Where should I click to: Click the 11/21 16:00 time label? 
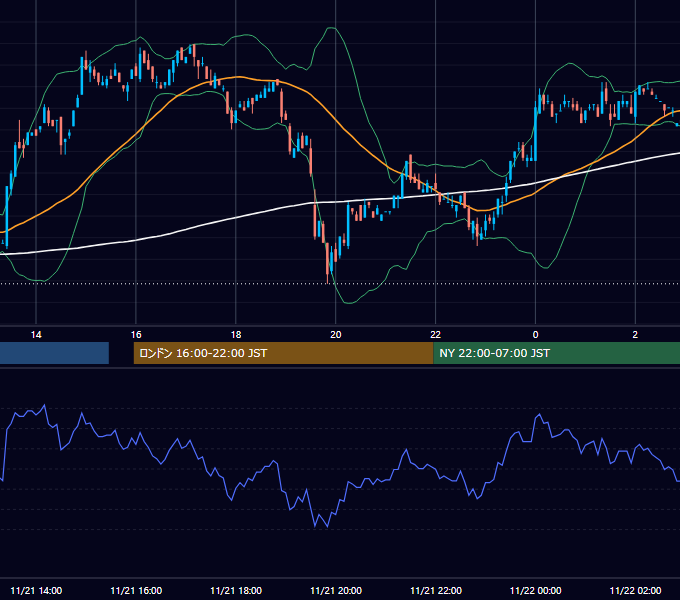(x=136, y=590)
